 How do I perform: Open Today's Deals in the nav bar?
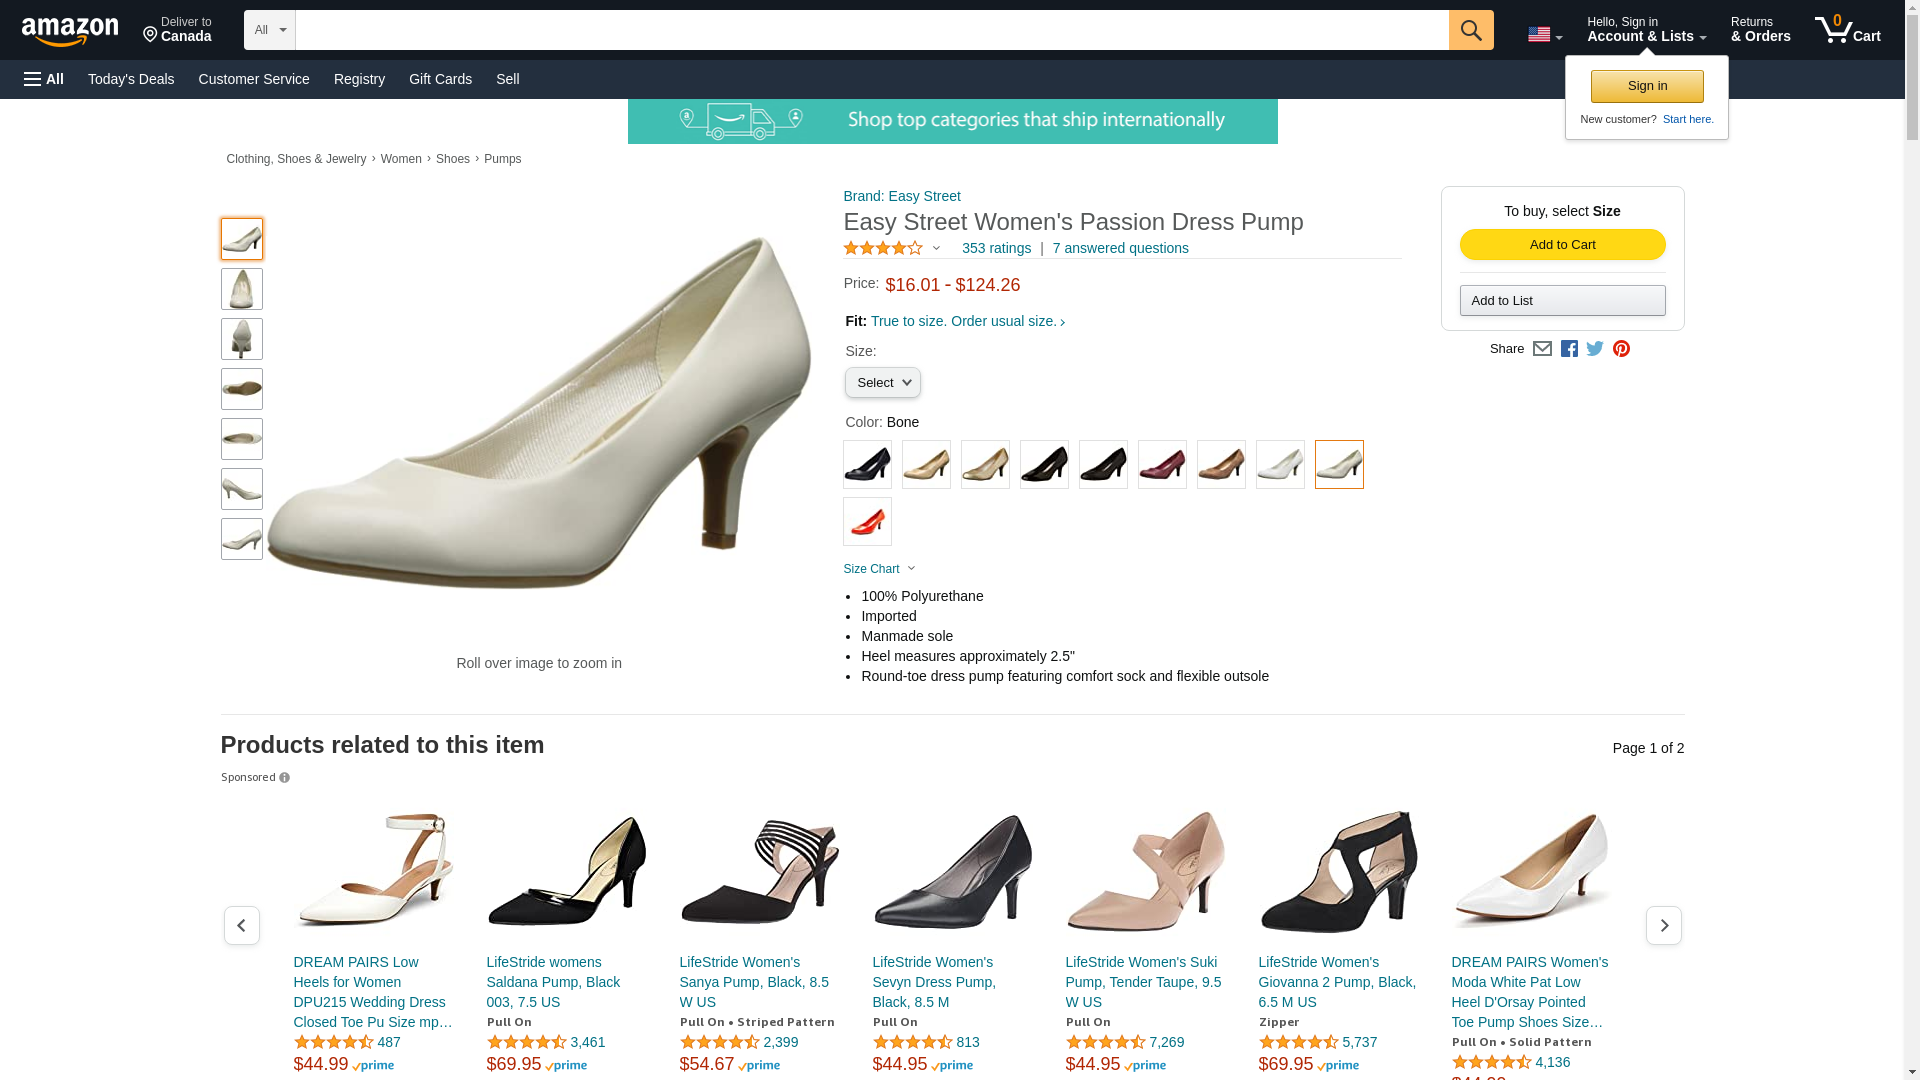tap(131, 79)
